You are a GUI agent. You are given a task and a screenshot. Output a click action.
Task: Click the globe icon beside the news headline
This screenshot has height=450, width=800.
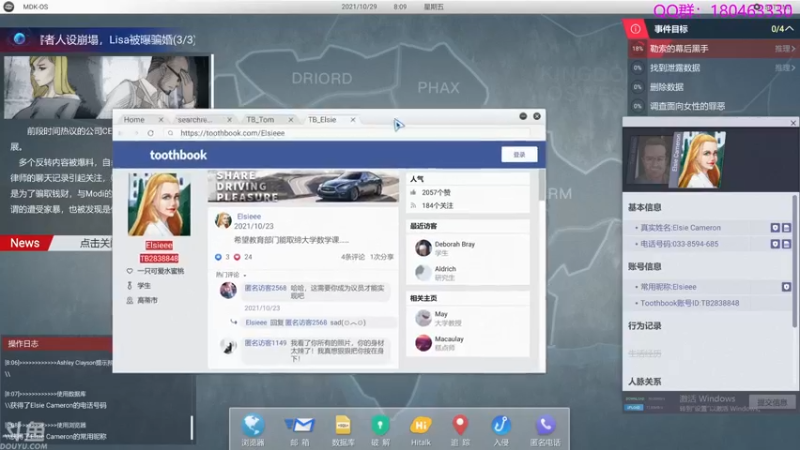click(x=19, y=39)
